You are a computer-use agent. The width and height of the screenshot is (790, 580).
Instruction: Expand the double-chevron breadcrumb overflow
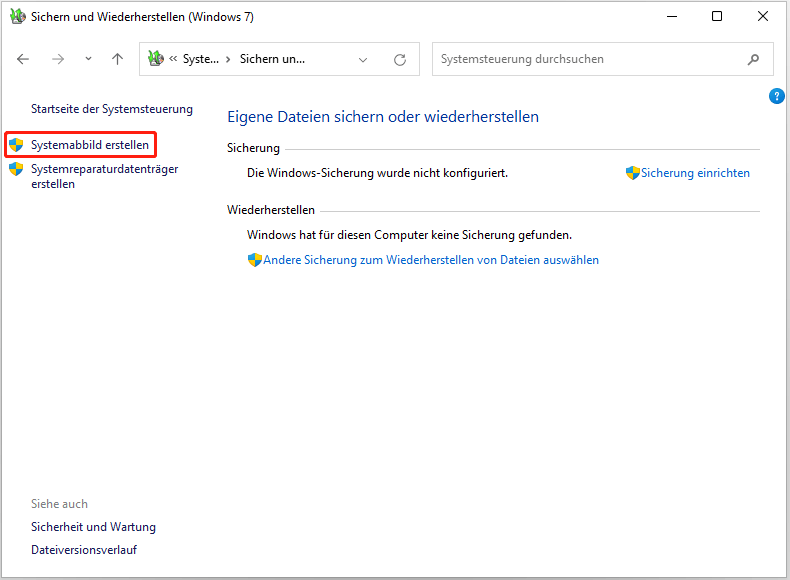[173, 59]
